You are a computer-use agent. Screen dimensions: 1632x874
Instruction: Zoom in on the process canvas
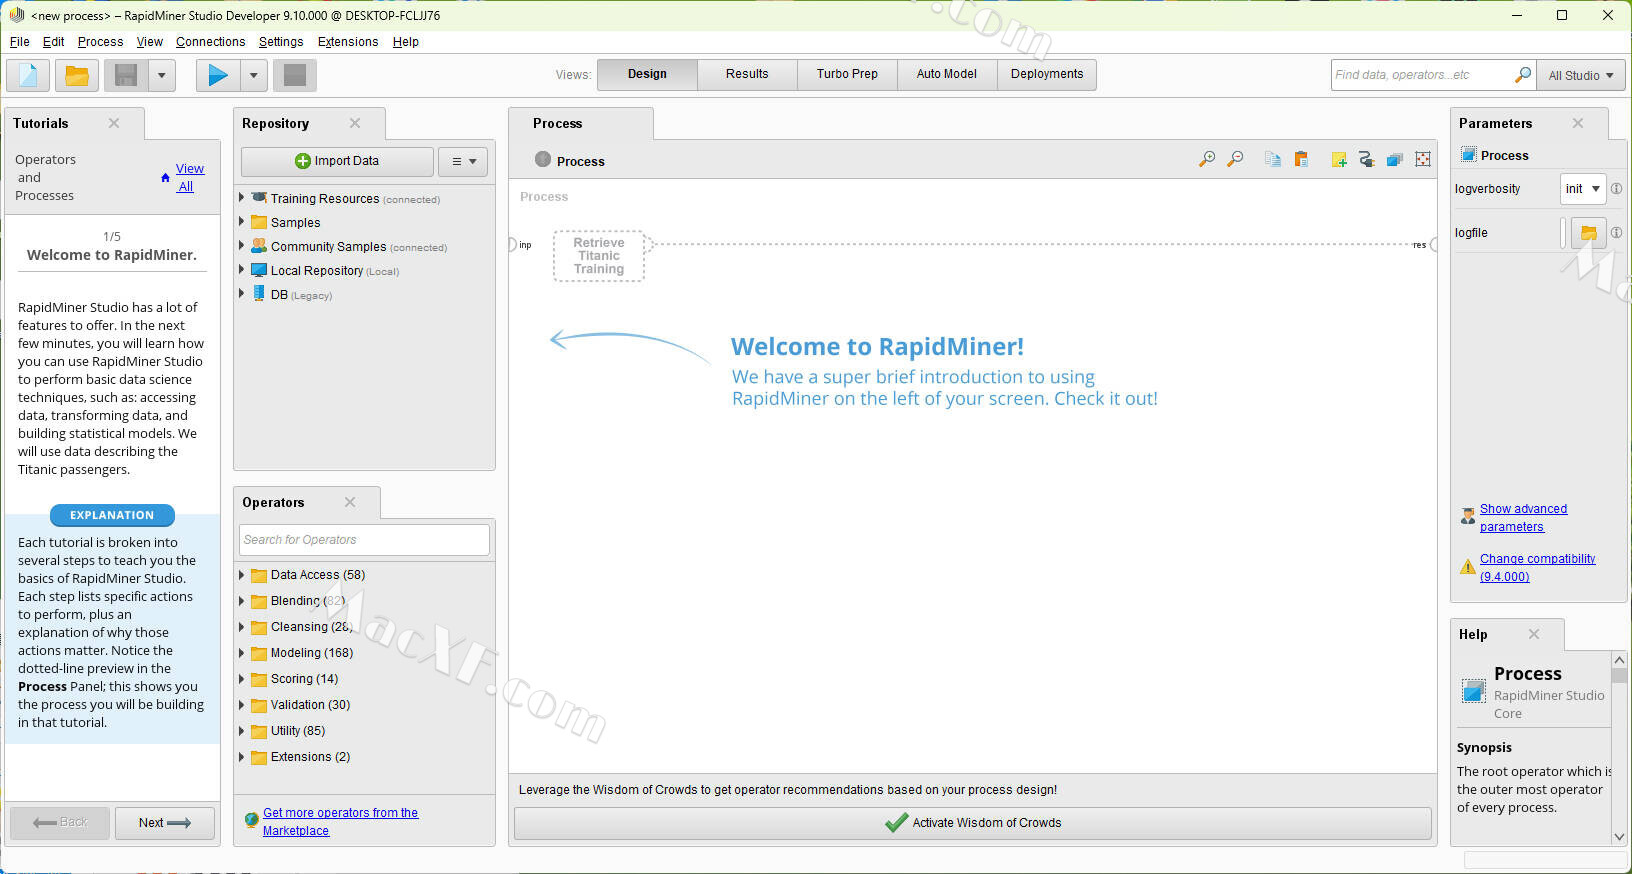1207,159
